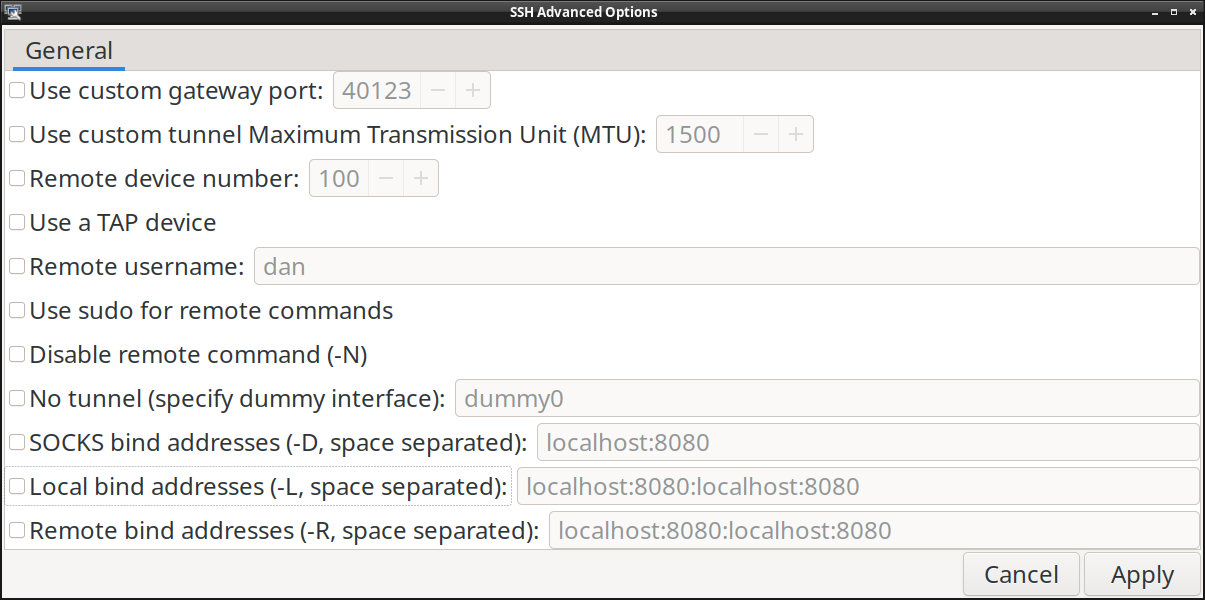1205x600 pixels.
Task: Increase the custom gateway port value
Action: [x=473, y=91]
